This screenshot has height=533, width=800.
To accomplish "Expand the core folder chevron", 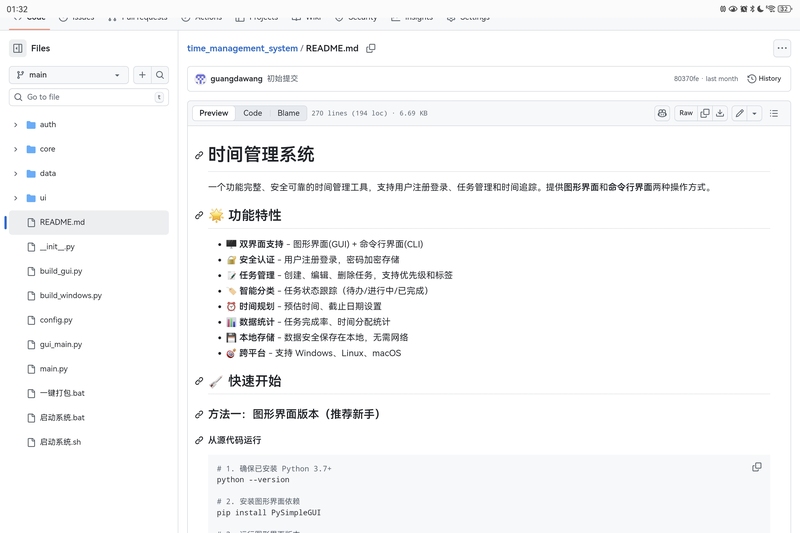I will coord(16,149).
